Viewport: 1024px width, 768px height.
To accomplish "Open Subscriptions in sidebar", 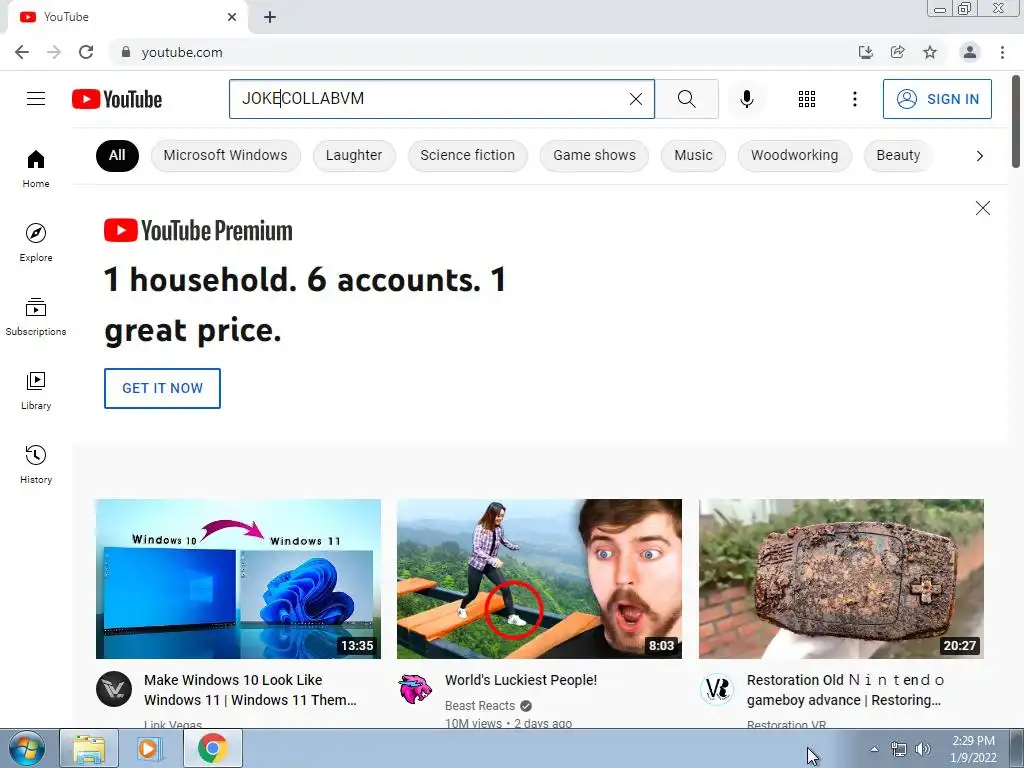I will pyautogui.click(x=36, y=317).
